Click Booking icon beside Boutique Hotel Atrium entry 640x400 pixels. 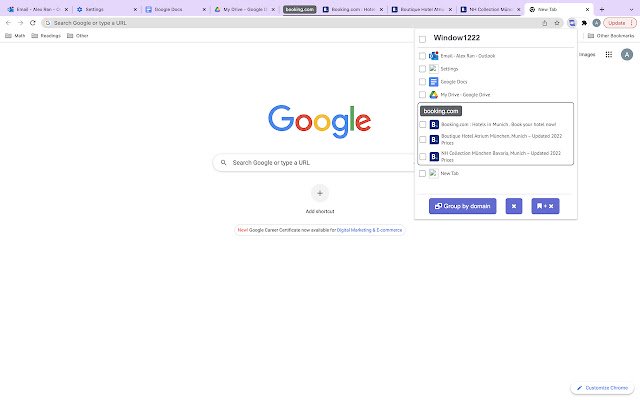pos(434,140)
